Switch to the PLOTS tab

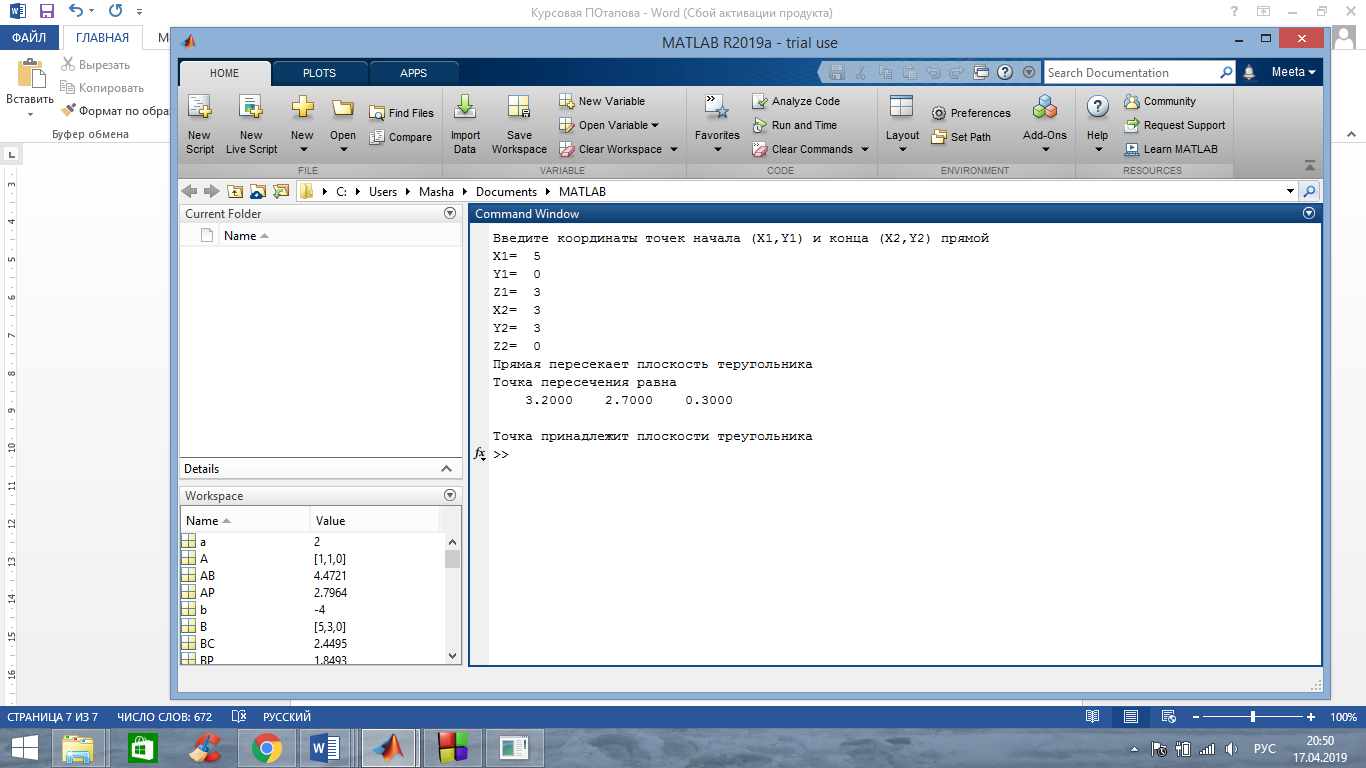320,73
